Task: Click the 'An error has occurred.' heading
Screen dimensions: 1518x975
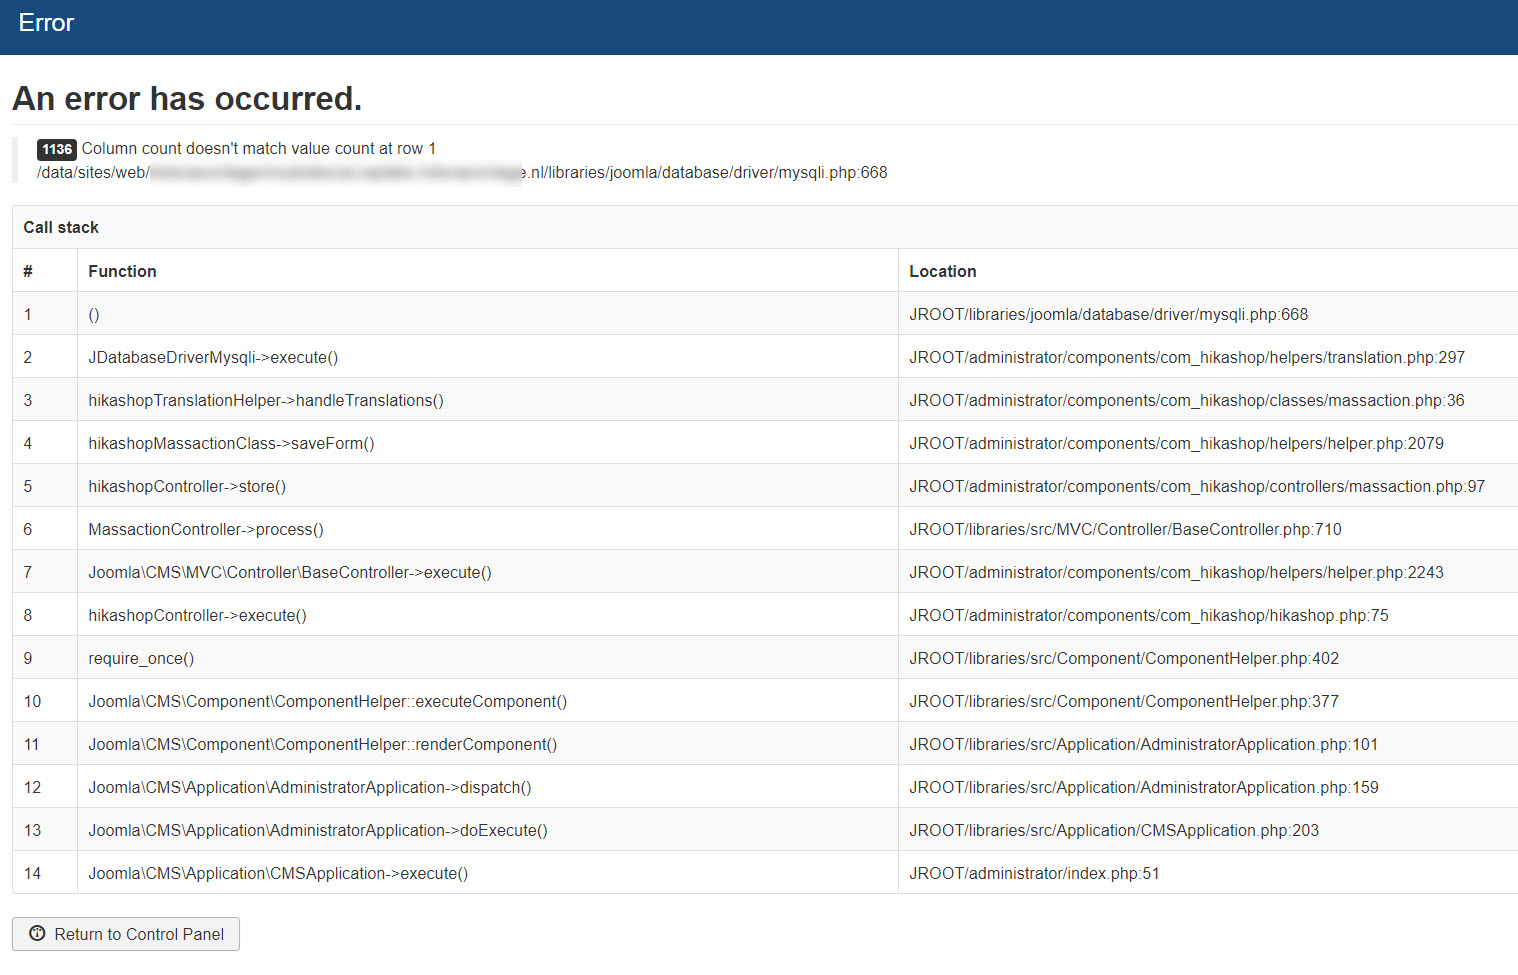Action: click(187, 99)
